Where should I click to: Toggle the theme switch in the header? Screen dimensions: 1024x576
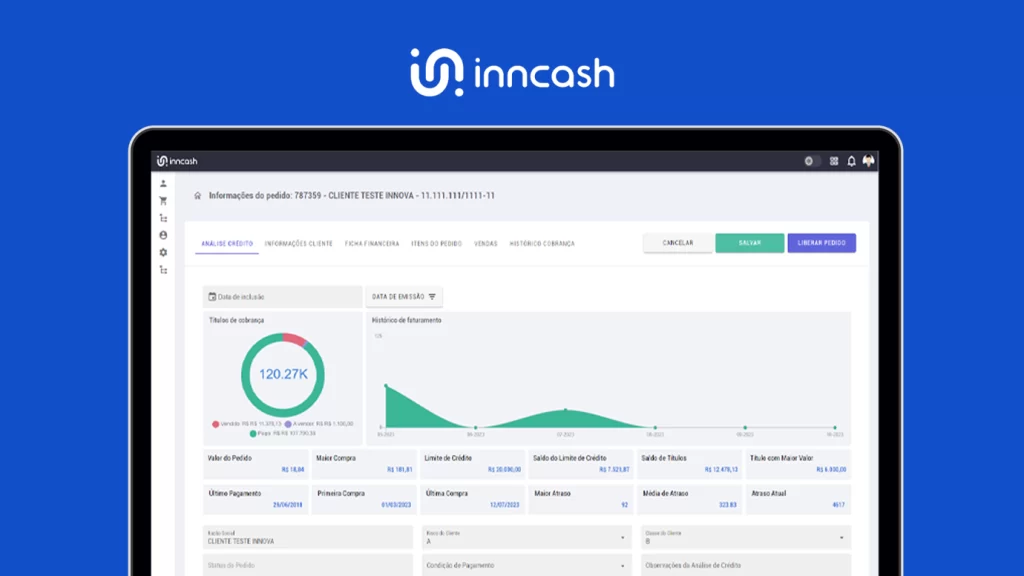pyautogui.click(x=812, y=161)
